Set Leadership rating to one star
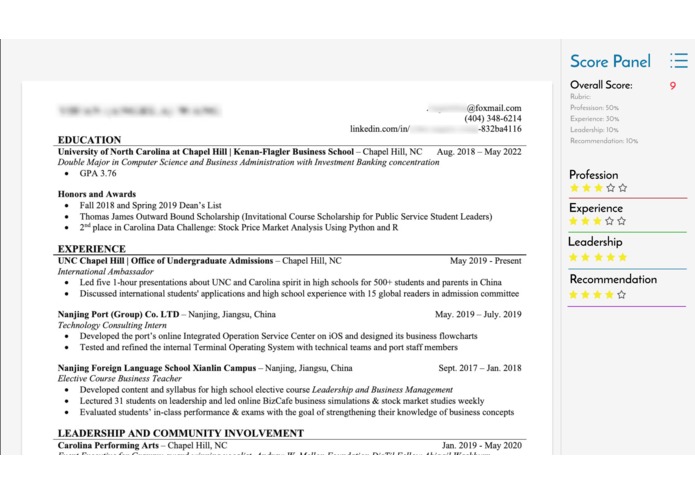The width and height of the screenshot is (695, 494). click(x=574, y=257)
